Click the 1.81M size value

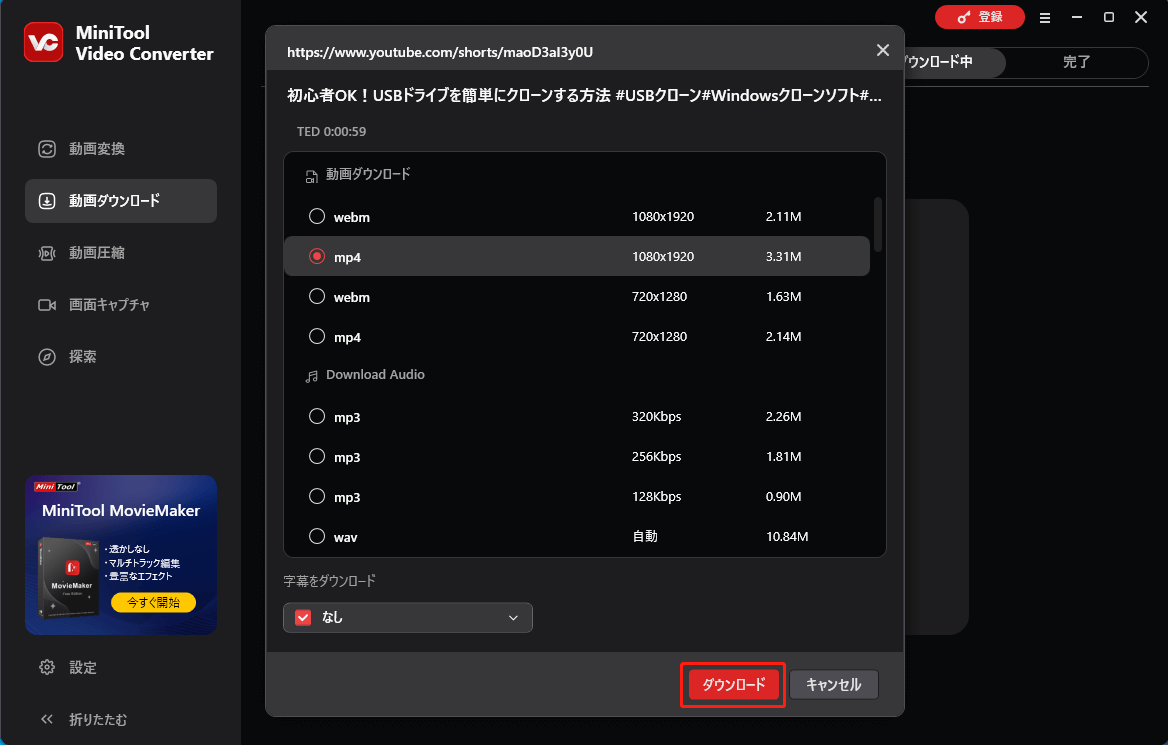(784, 457)
